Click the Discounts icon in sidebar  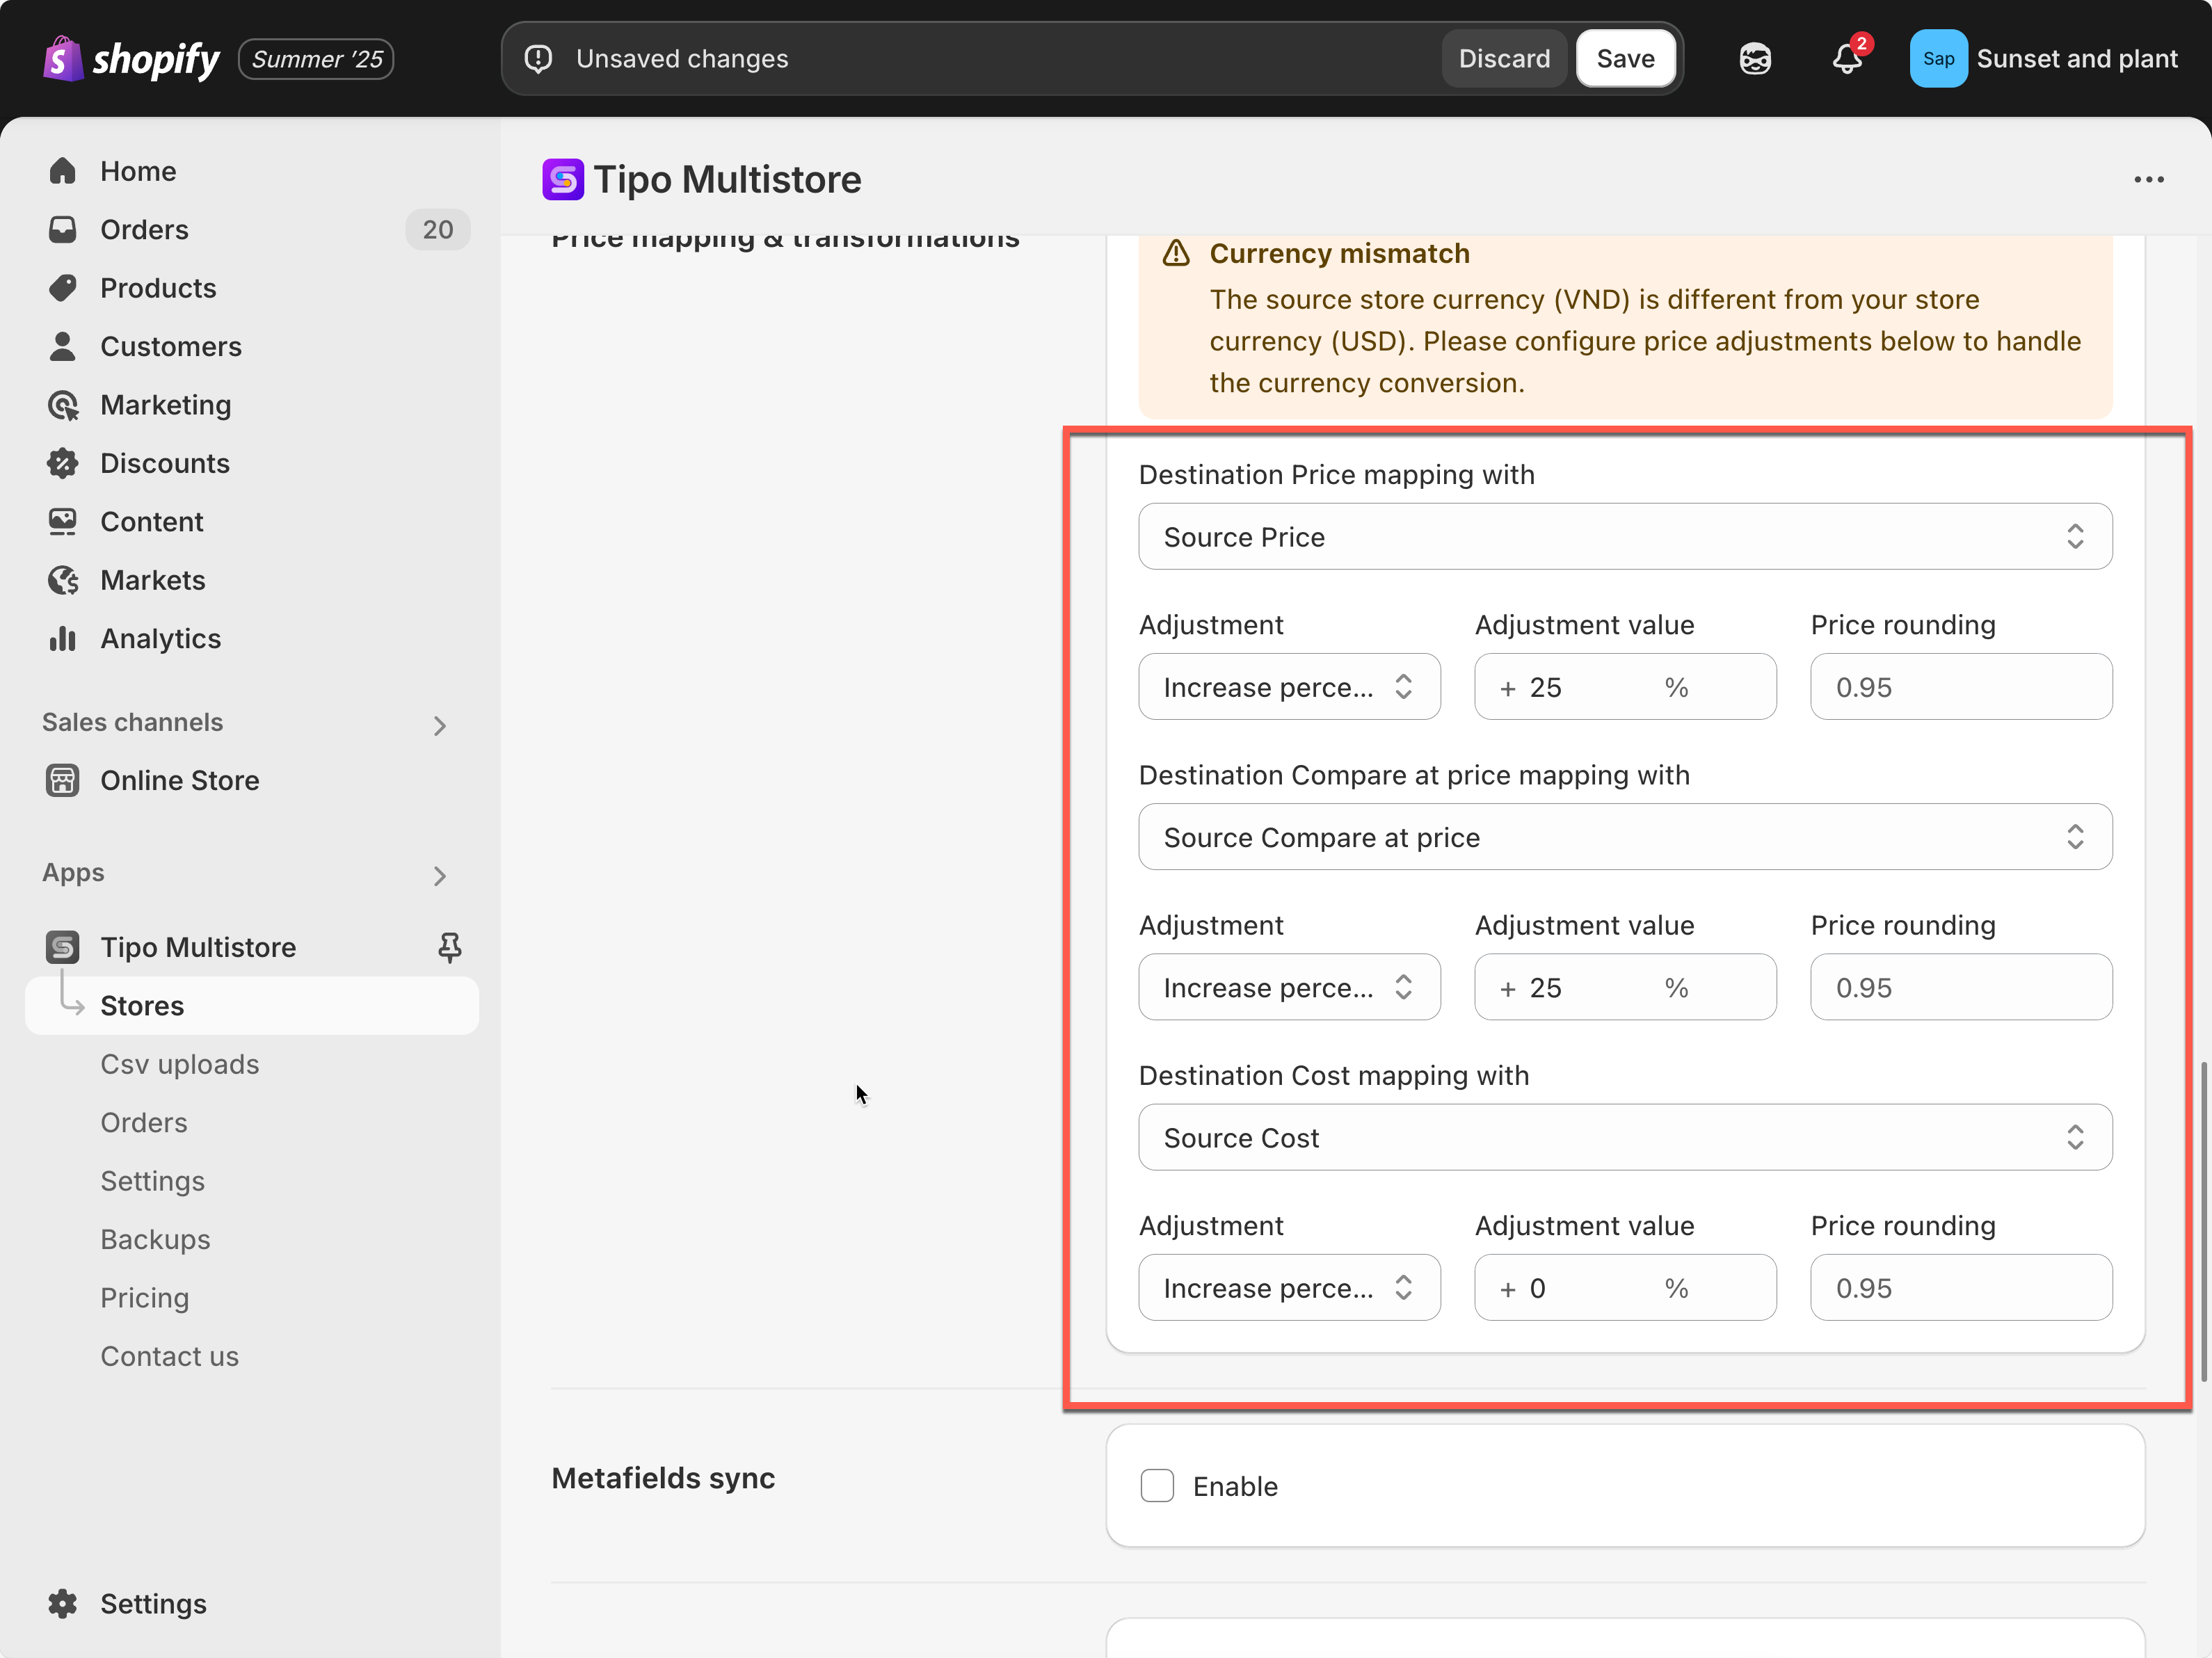pyautogui.click(x=63, y=463)
